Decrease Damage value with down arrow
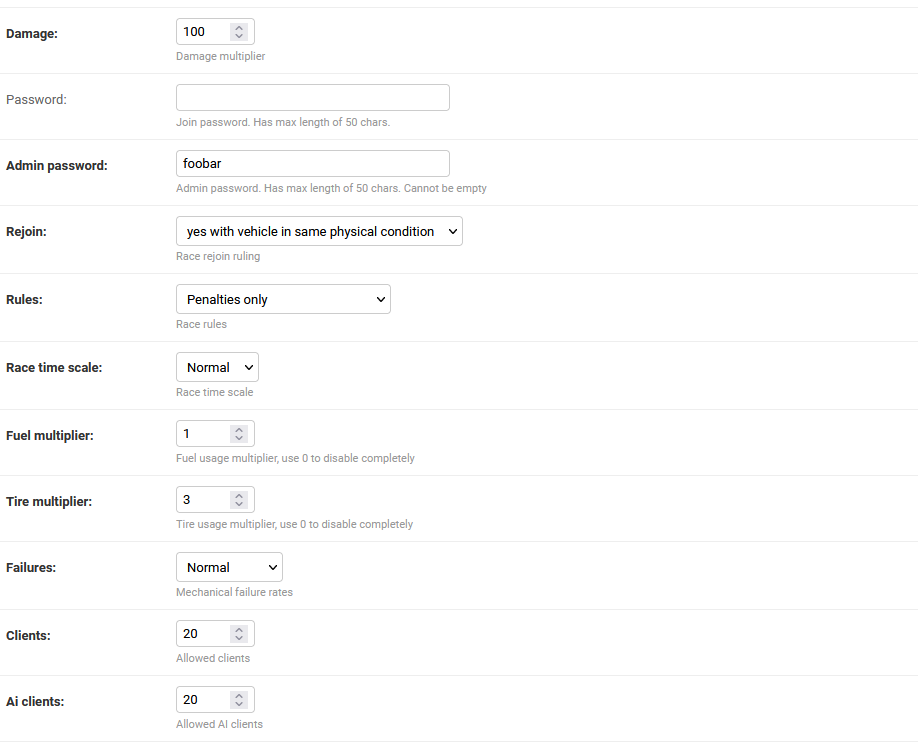 (x=238, y=36)
